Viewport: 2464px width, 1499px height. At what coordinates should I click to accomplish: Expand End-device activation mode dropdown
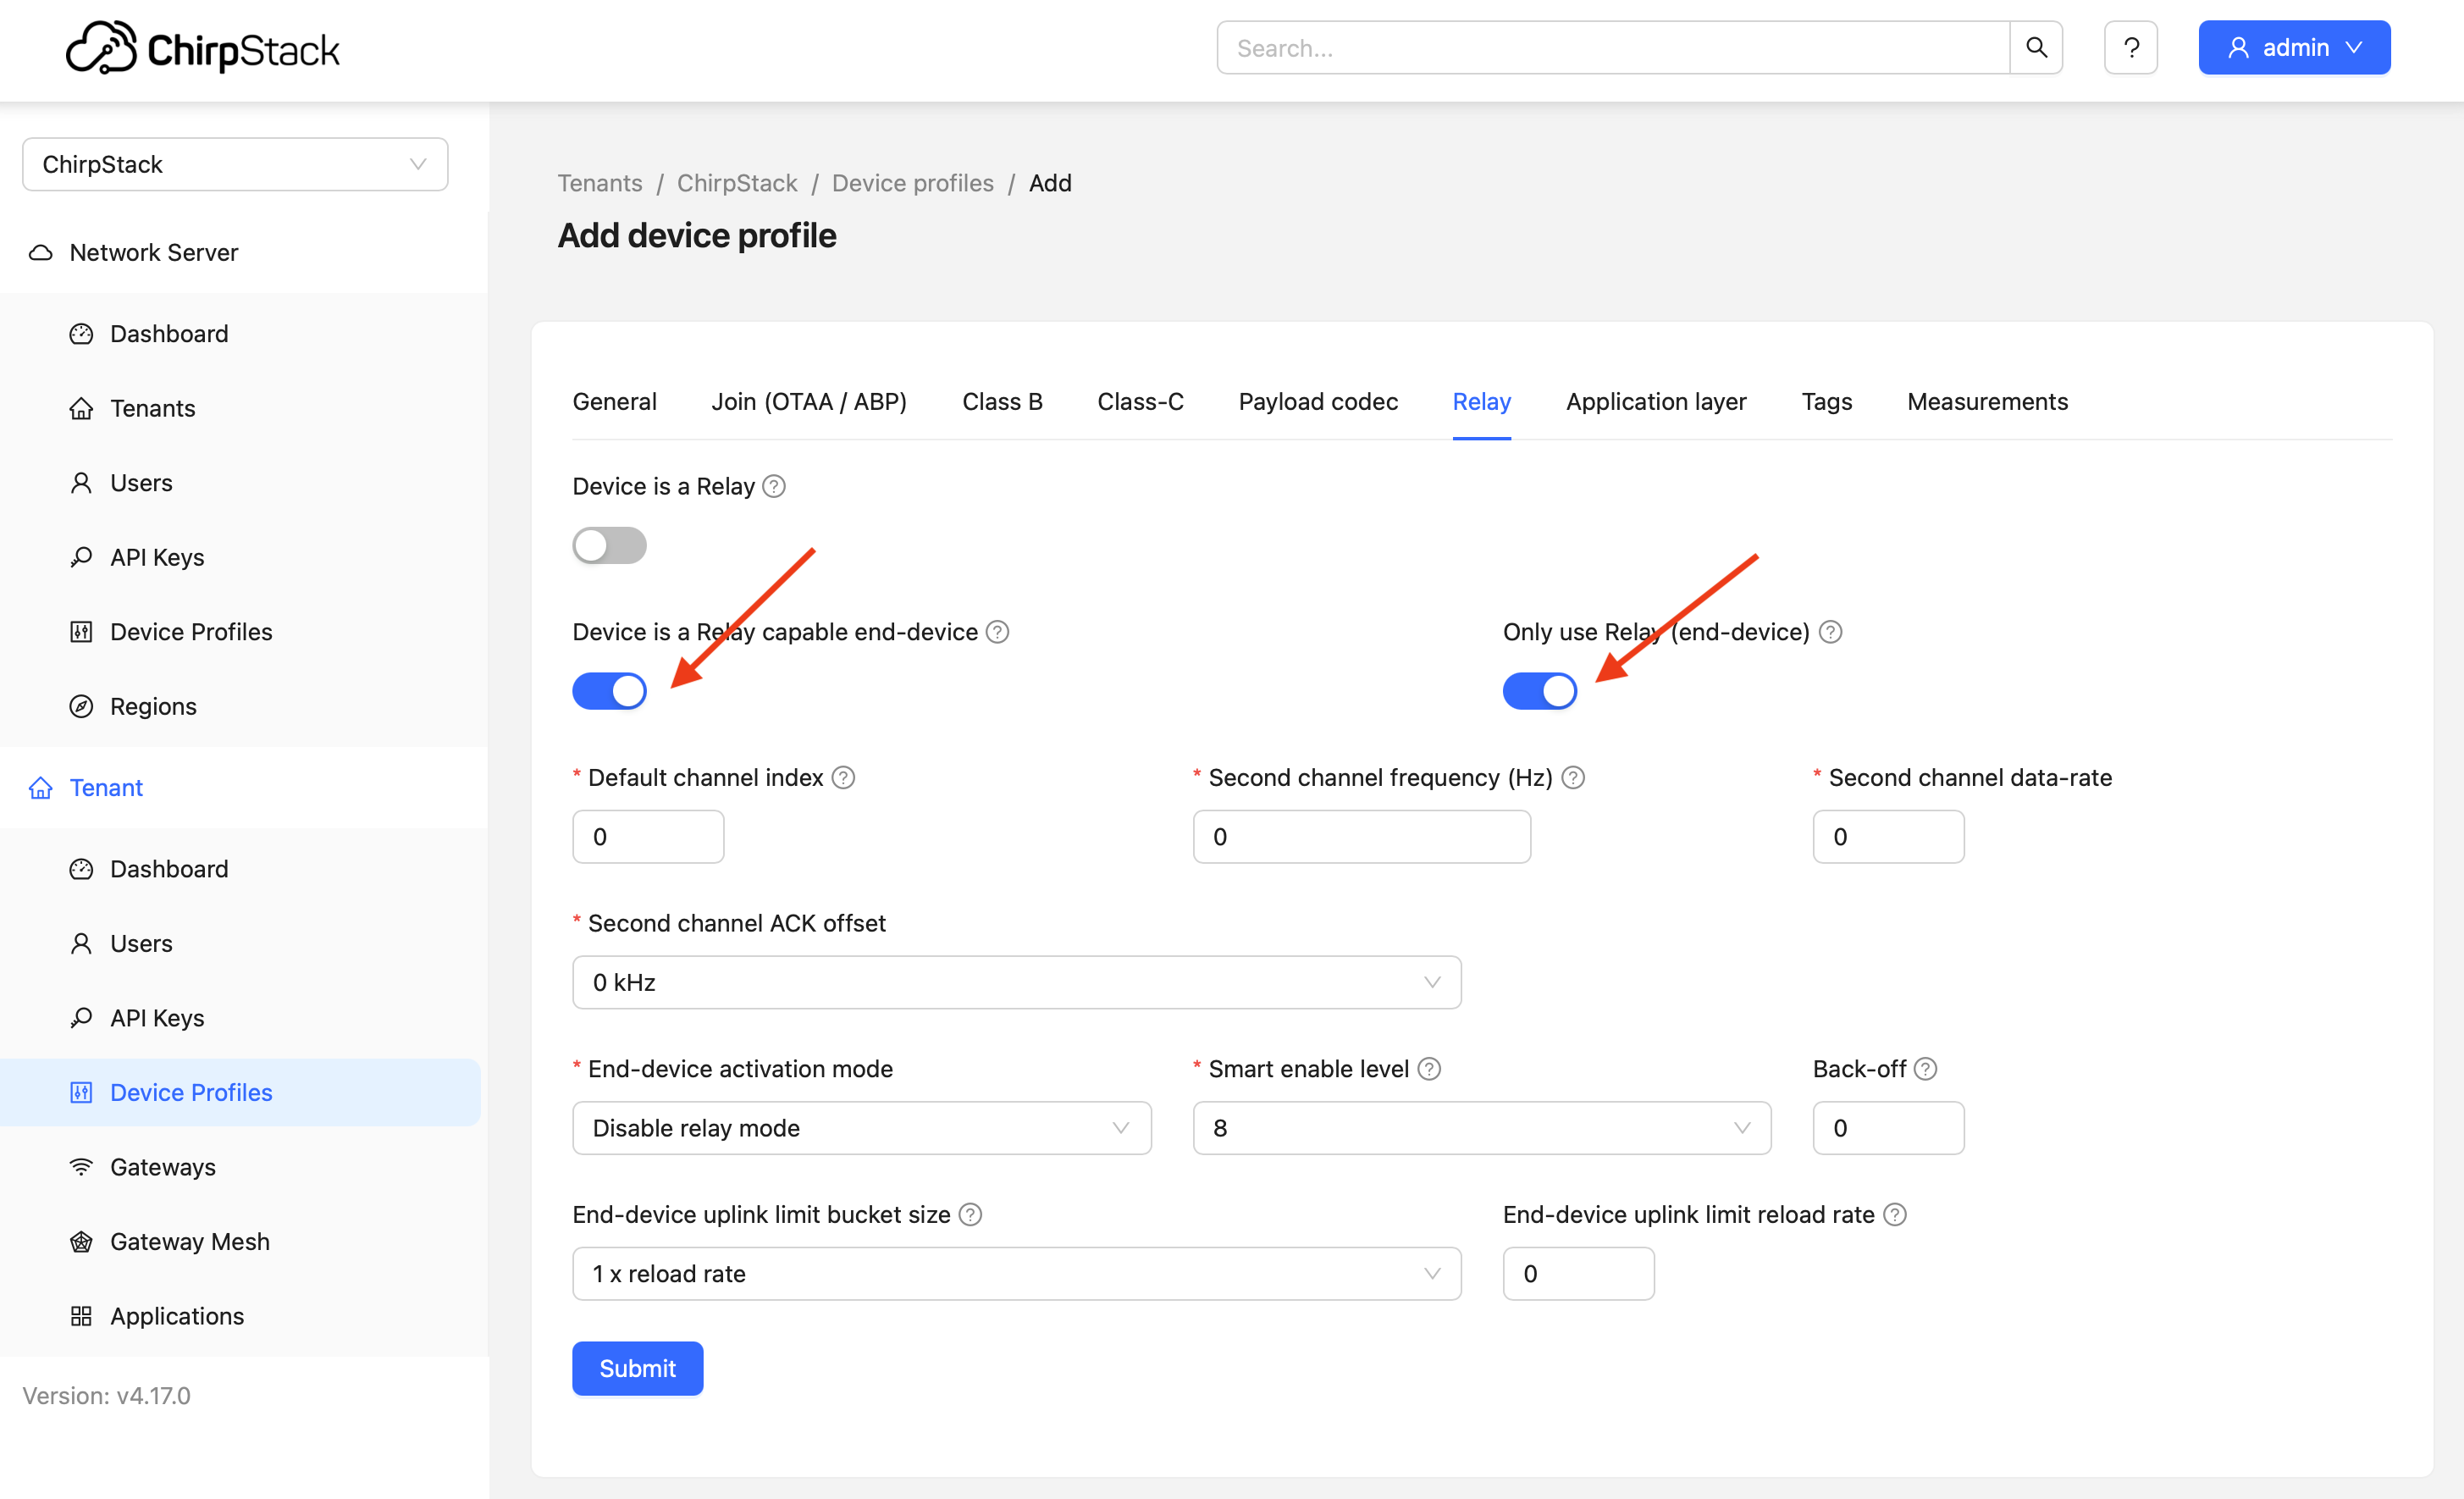[861, 1128]
